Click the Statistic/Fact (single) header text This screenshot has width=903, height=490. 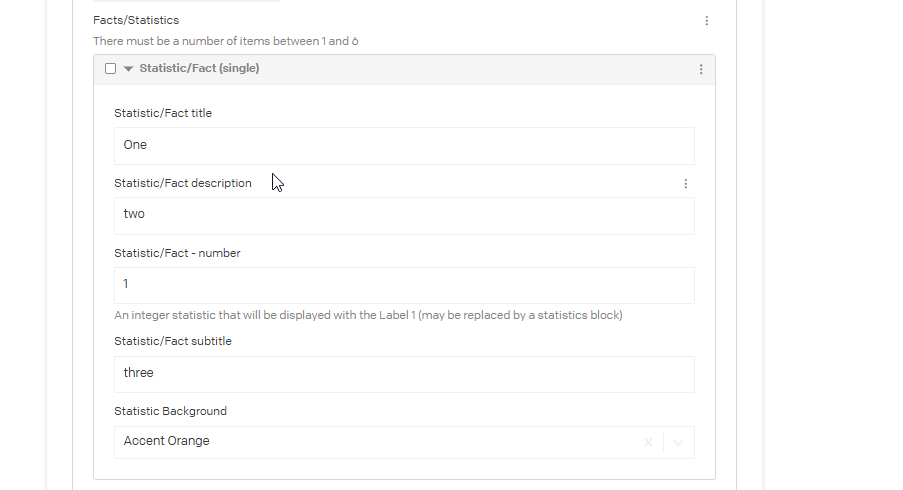tap(199, 69)
